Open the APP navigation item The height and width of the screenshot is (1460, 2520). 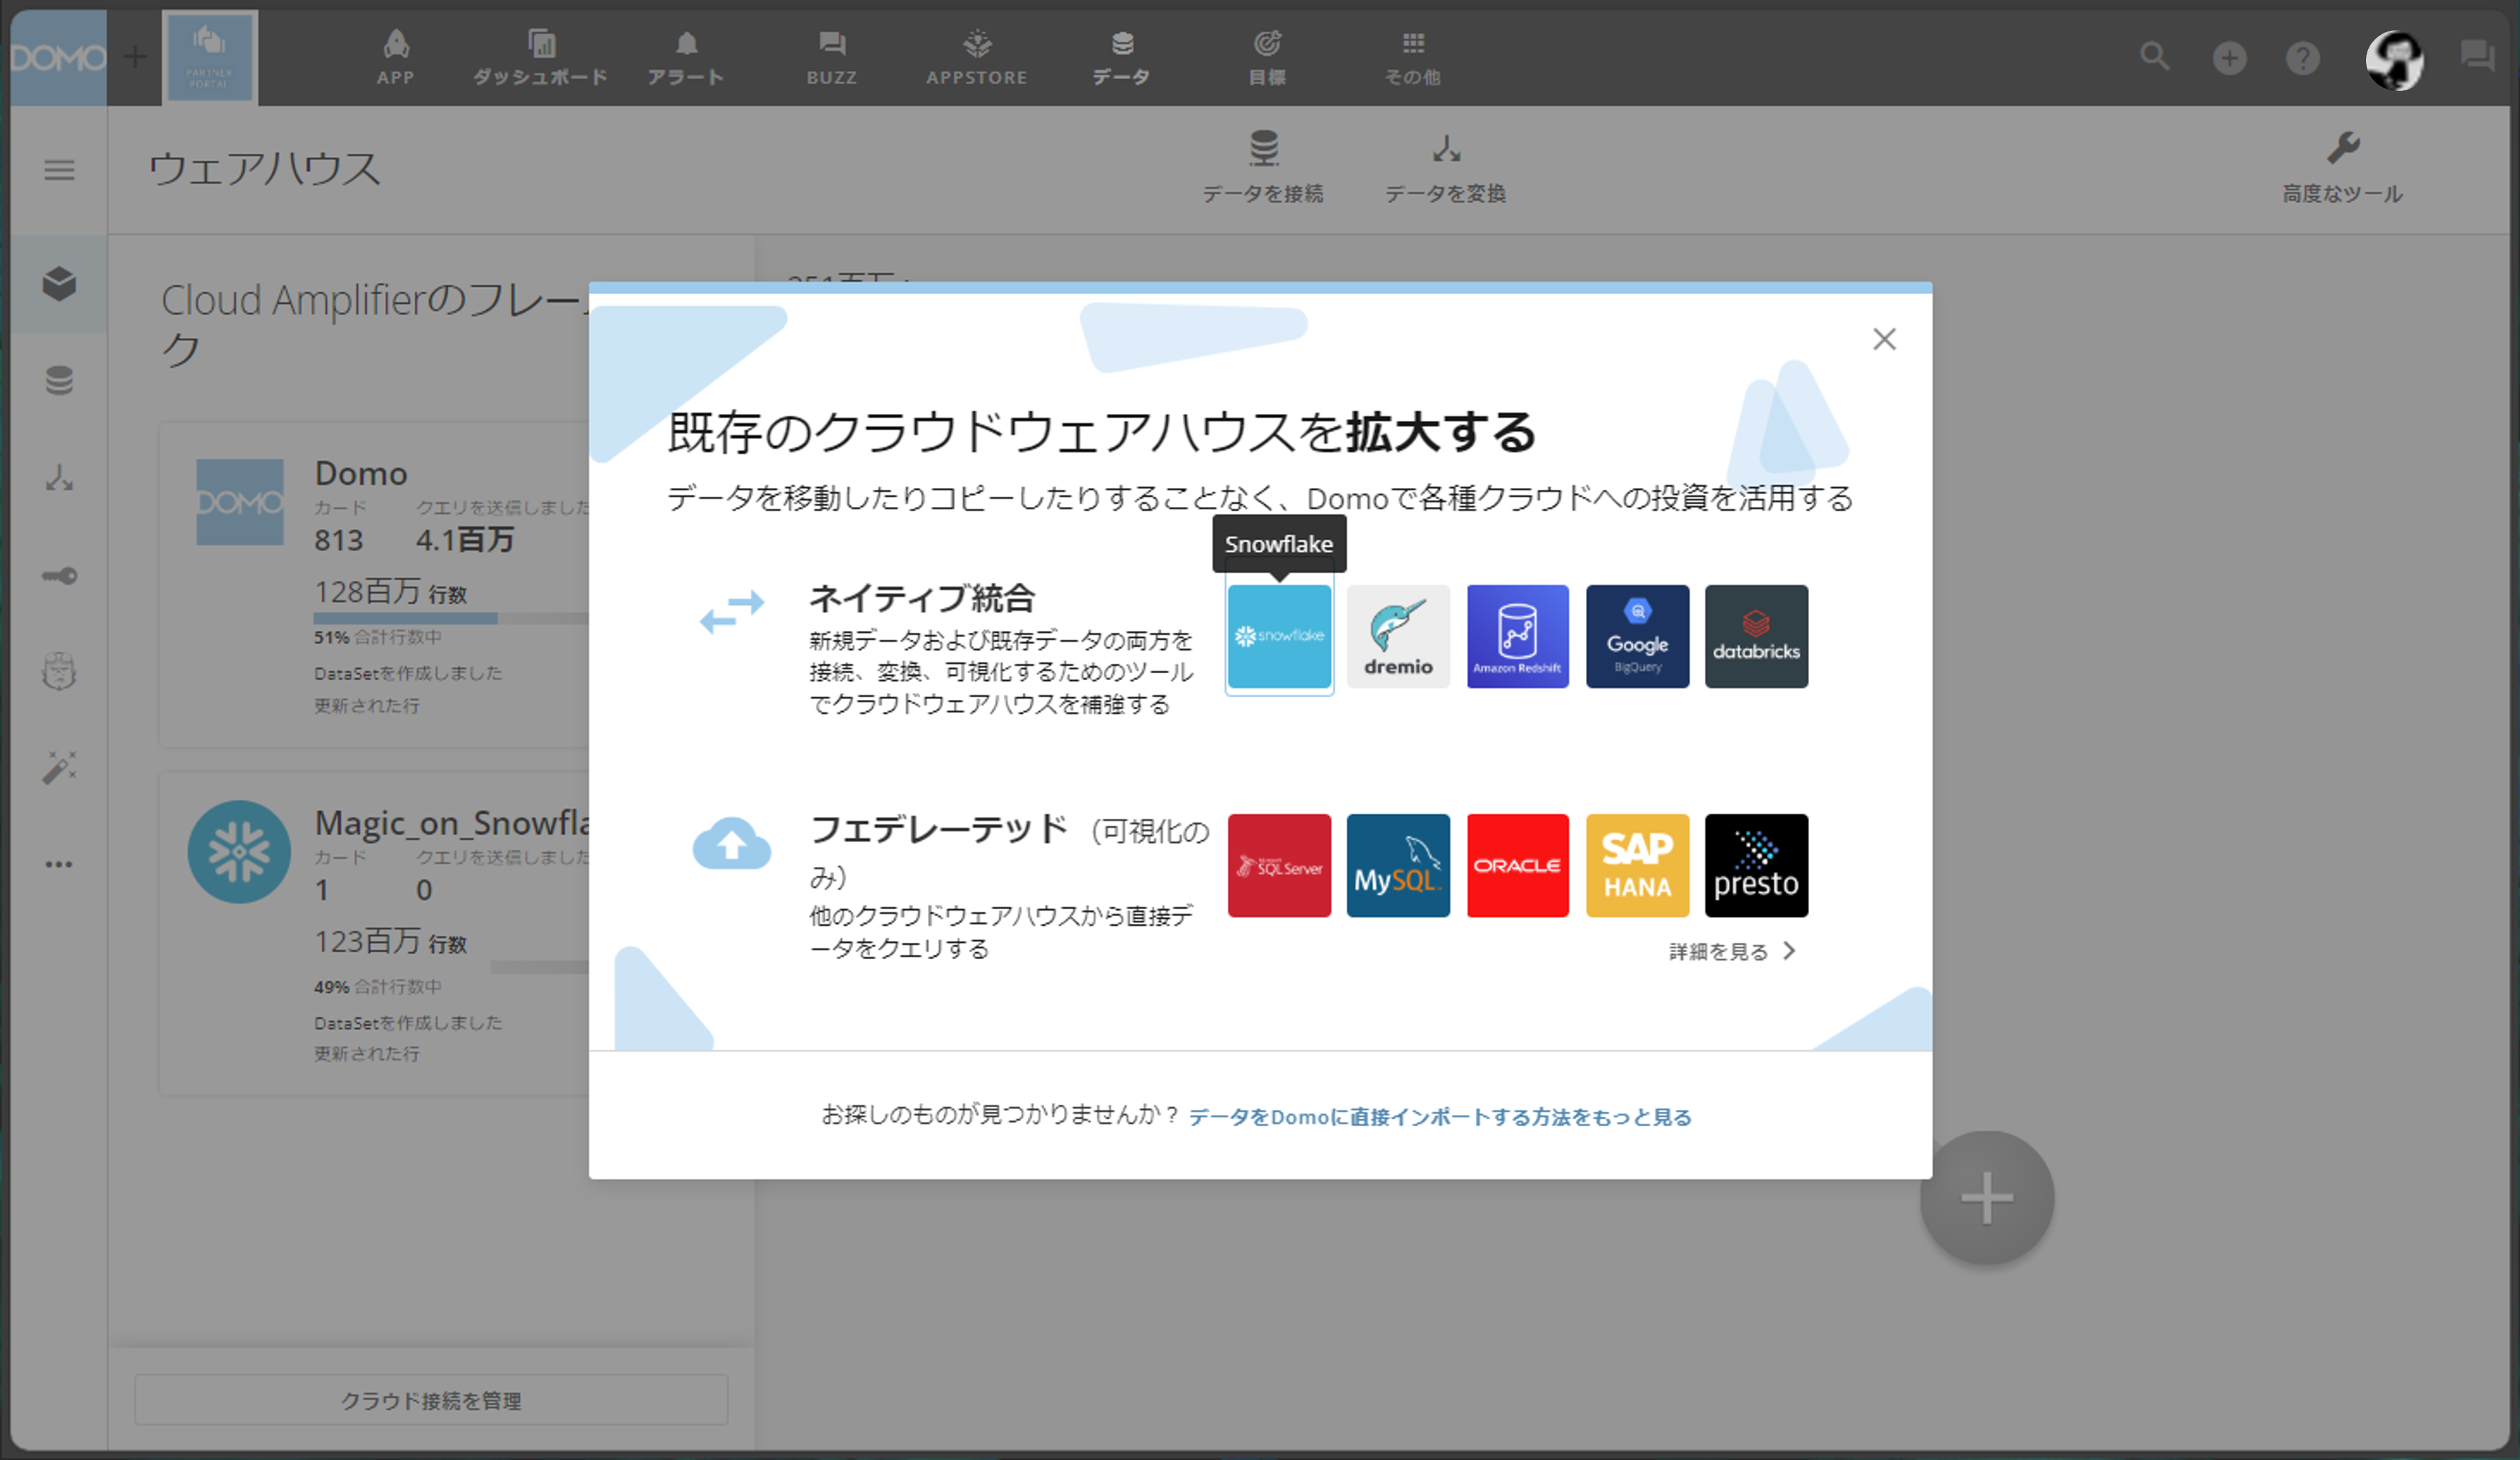click(x=396, y=57)
